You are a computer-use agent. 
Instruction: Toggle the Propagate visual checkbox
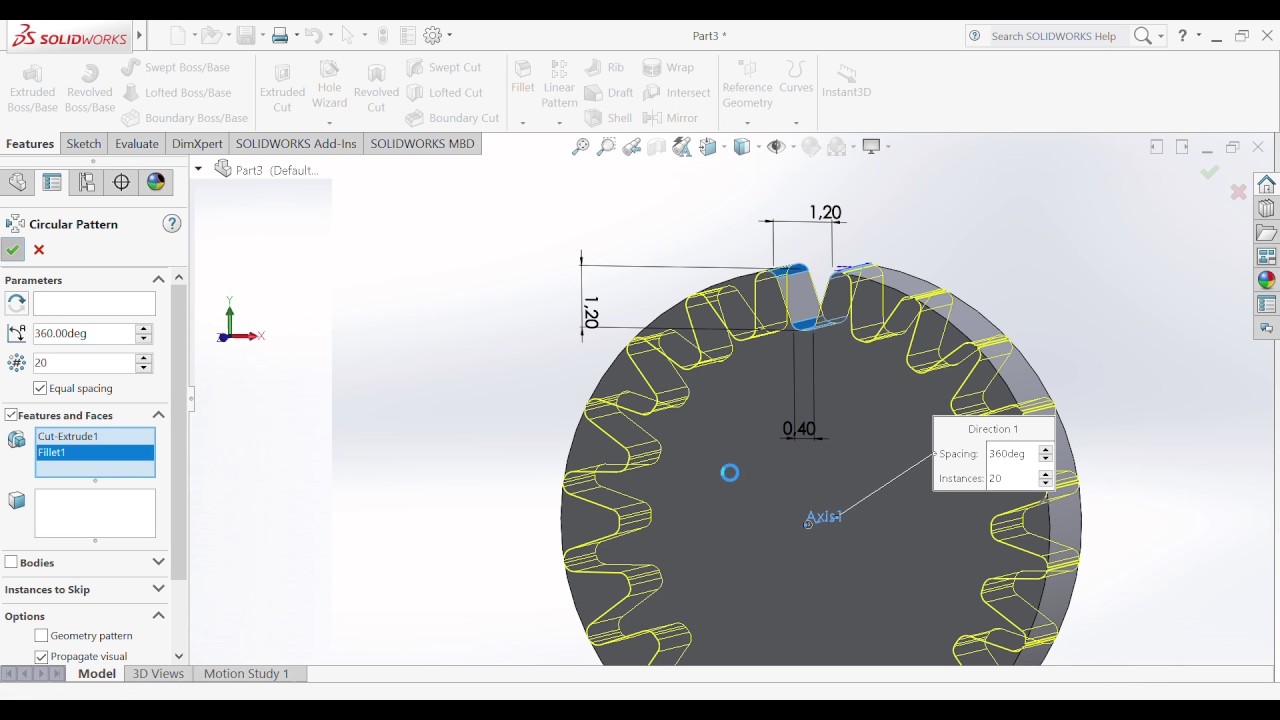point(41,656)
